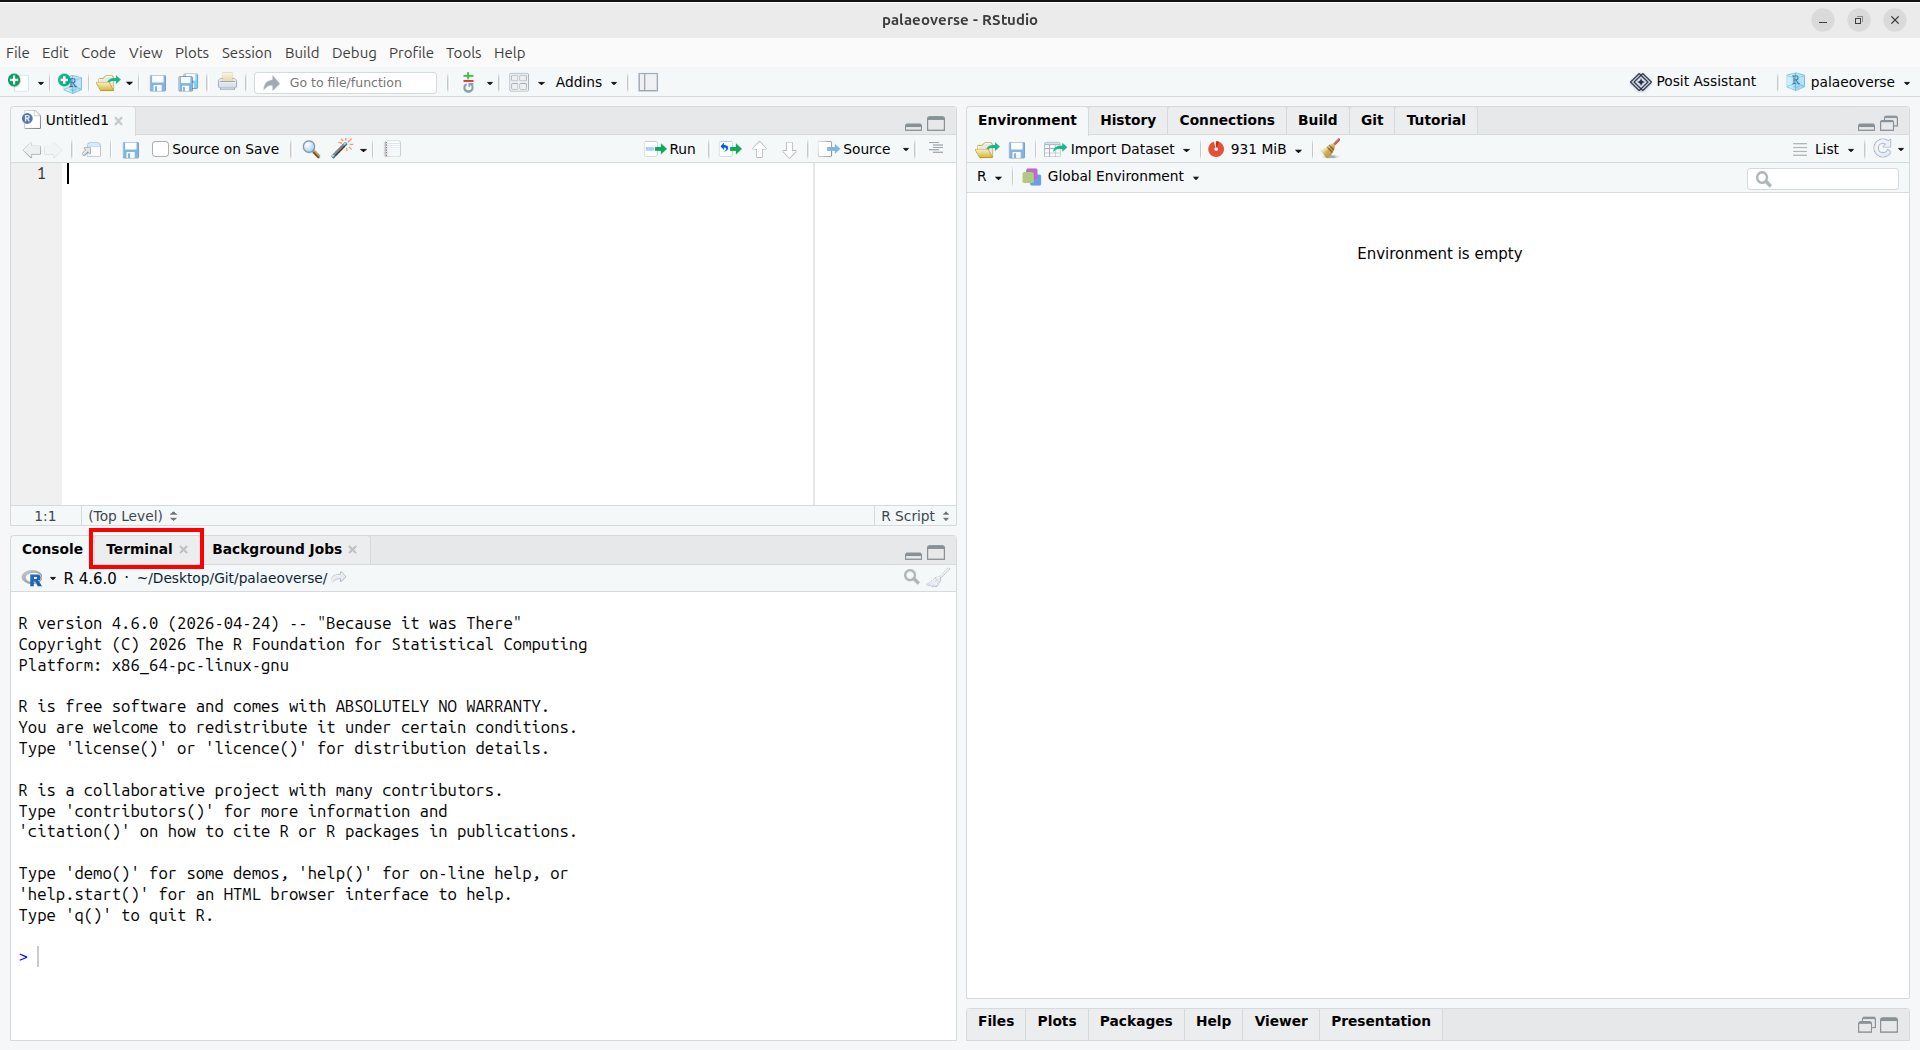Close the Terminal tab
The height and width of the screenshot is (1050, 1920).
pyautogui.click(x=184, y=549)
